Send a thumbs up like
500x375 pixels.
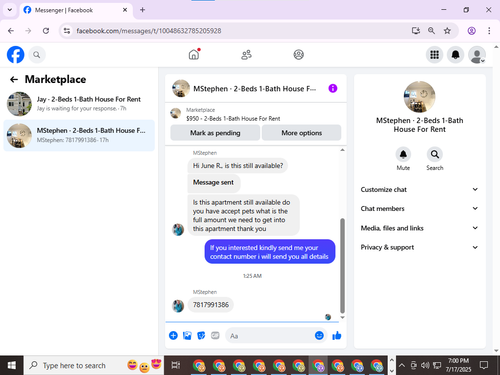tap(337, 335)
